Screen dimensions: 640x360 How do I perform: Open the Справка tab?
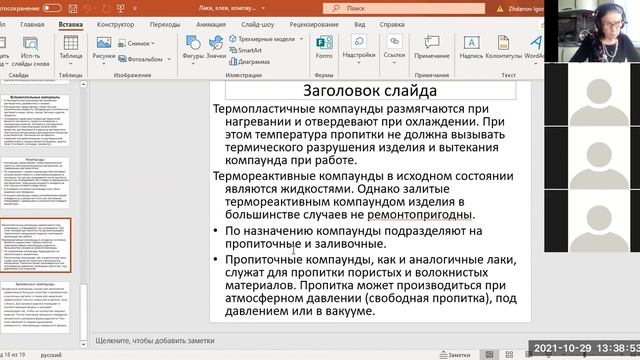pos(392,24)
